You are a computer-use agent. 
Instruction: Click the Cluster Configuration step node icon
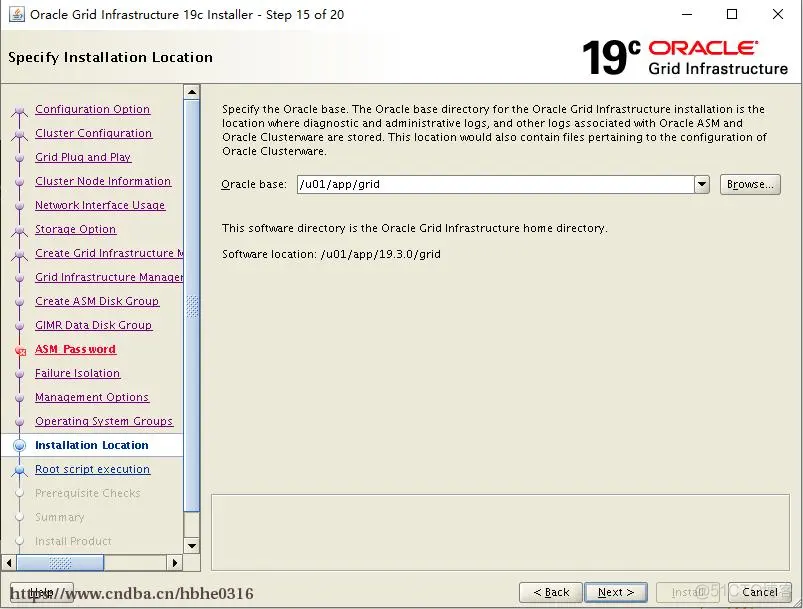pyautogui.click(x=19, y=134)
